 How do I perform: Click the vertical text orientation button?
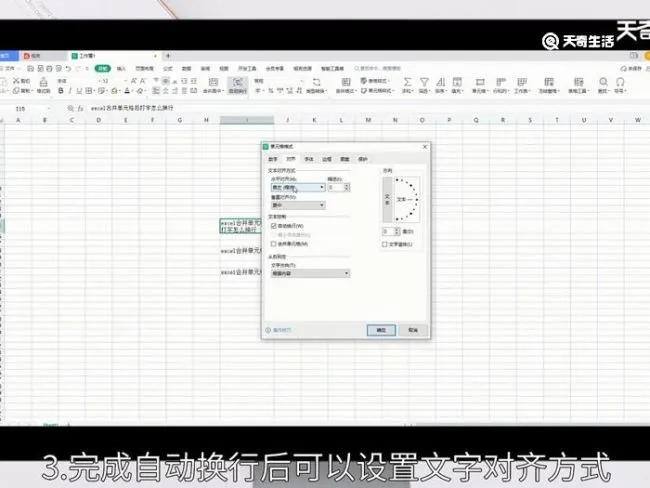[388, 200]
